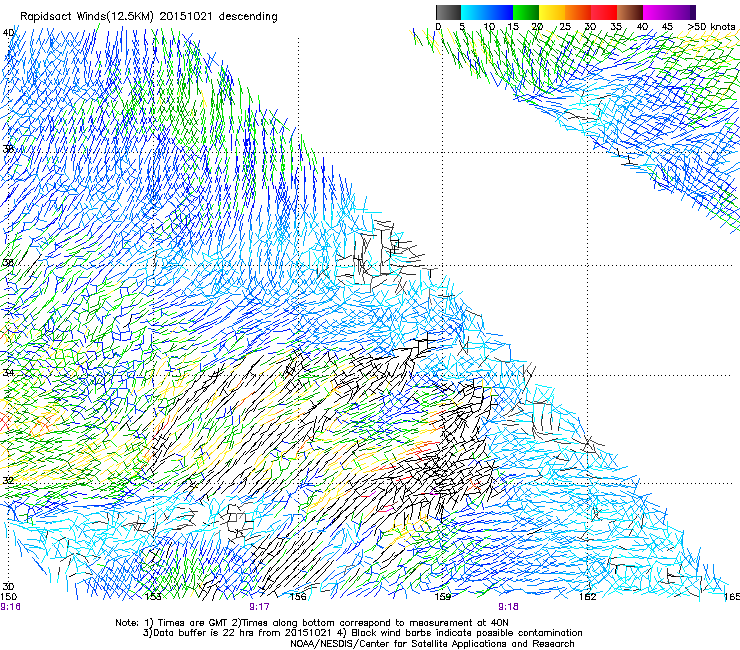The image size is (740, 650).
Task: Click the purple time stamp '9:18'
Action: pyautogui.click(x=508, y=607)
